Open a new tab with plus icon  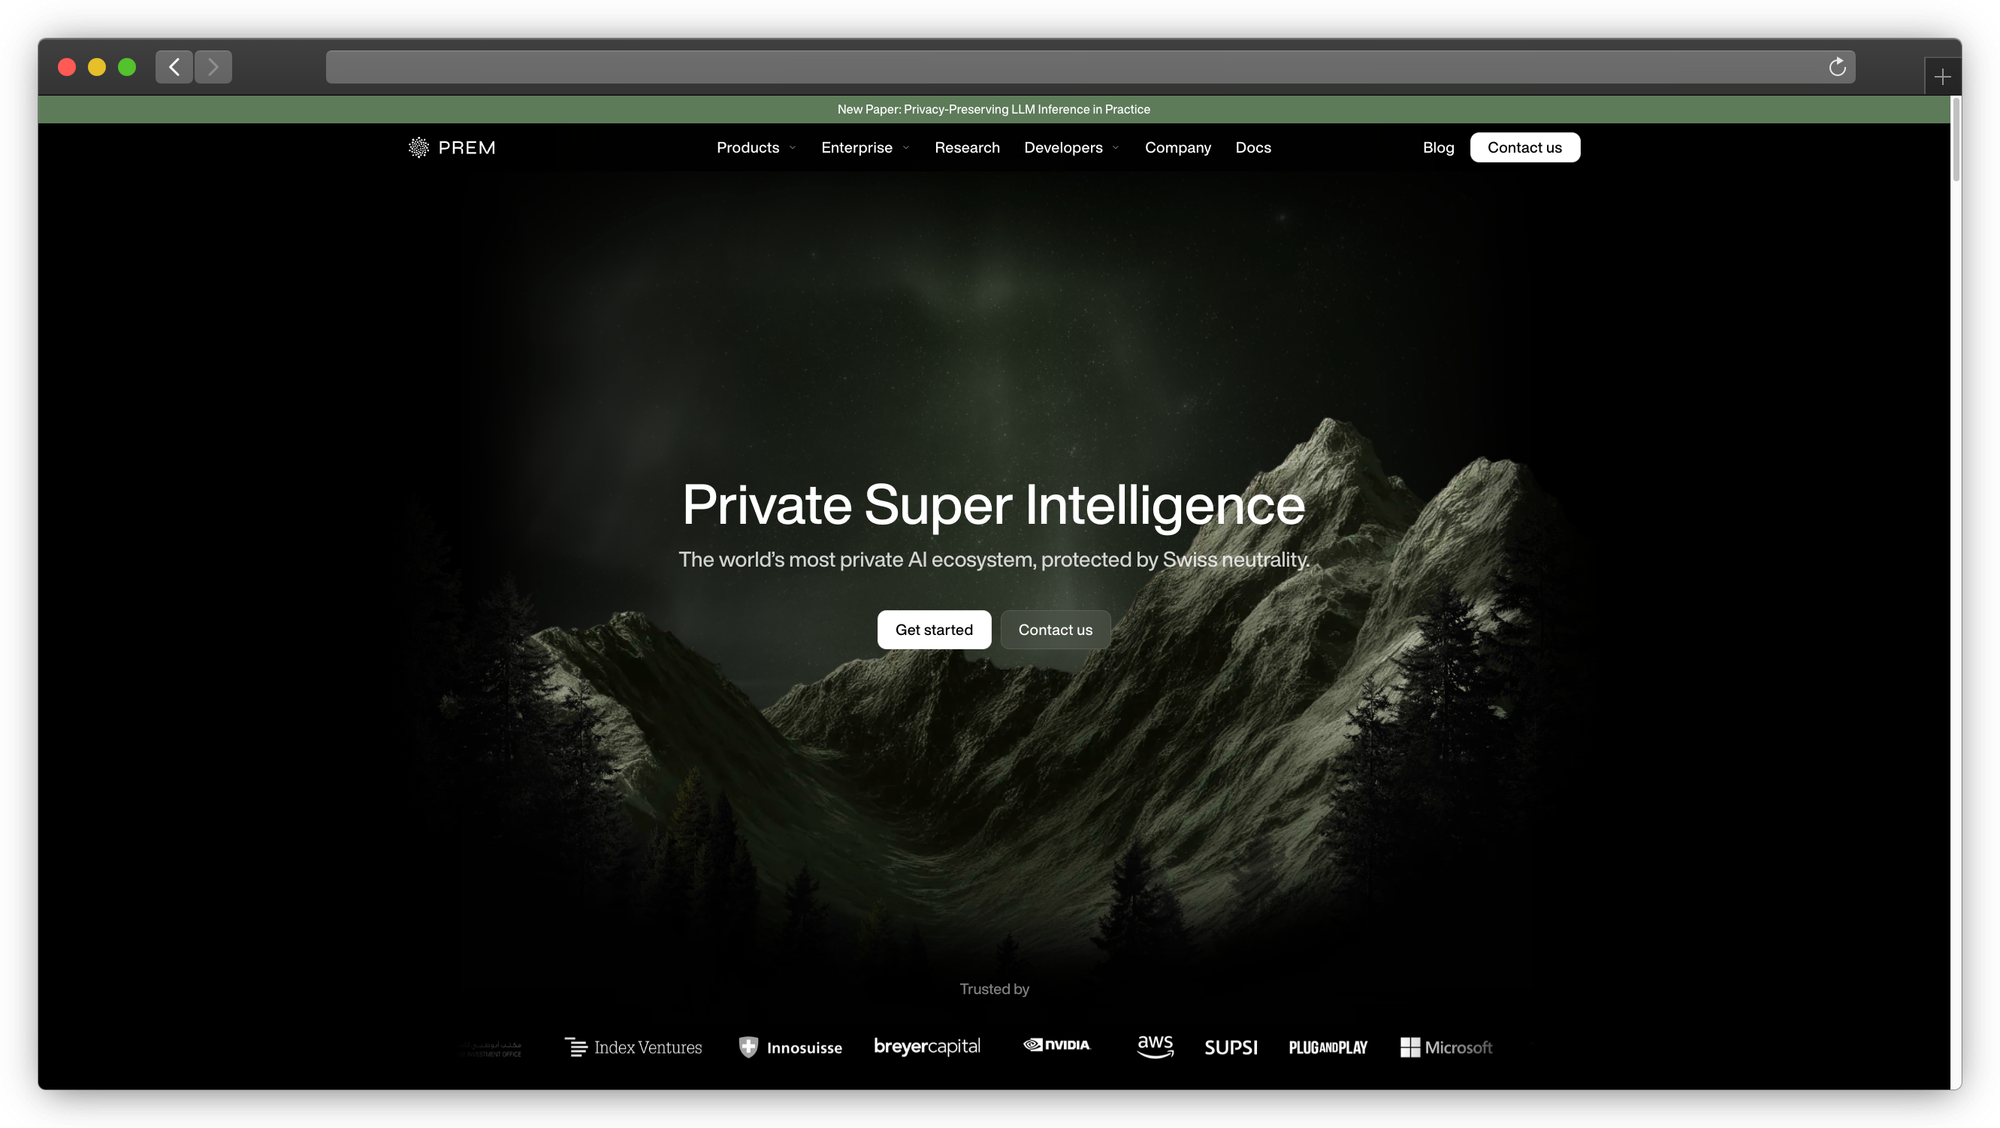point(1942,77)
